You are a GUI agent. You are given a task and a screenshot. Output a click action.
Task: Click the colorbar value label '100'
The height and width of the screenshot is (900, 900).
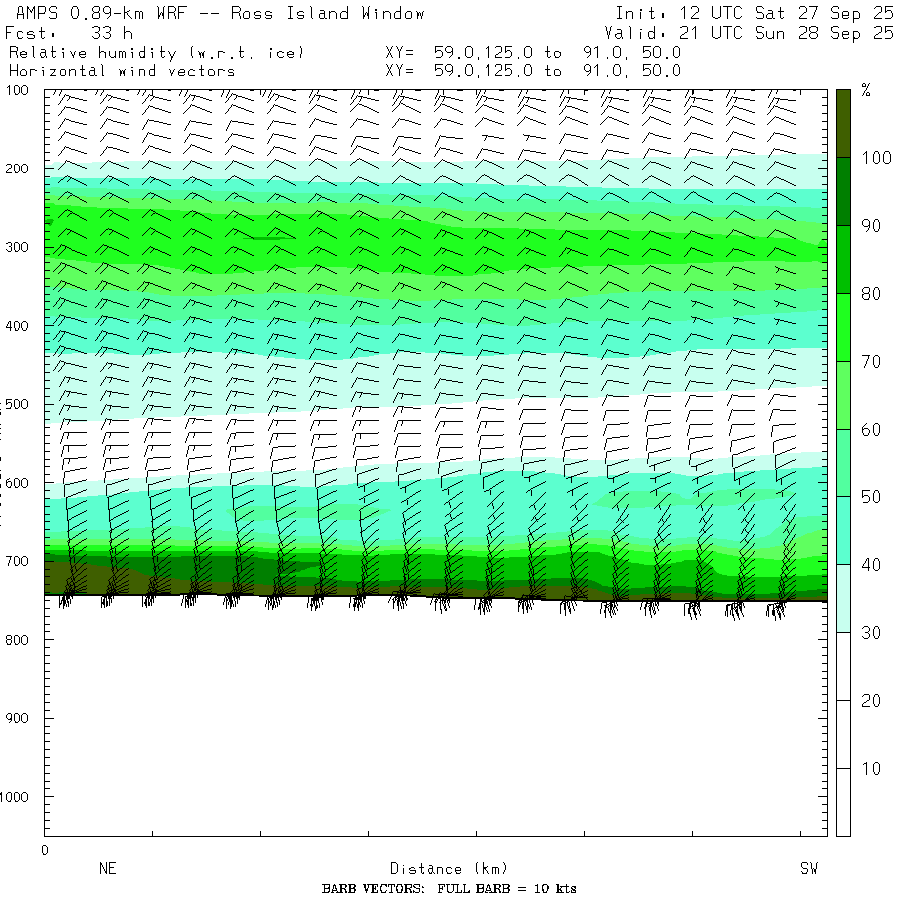coord(876,158)
